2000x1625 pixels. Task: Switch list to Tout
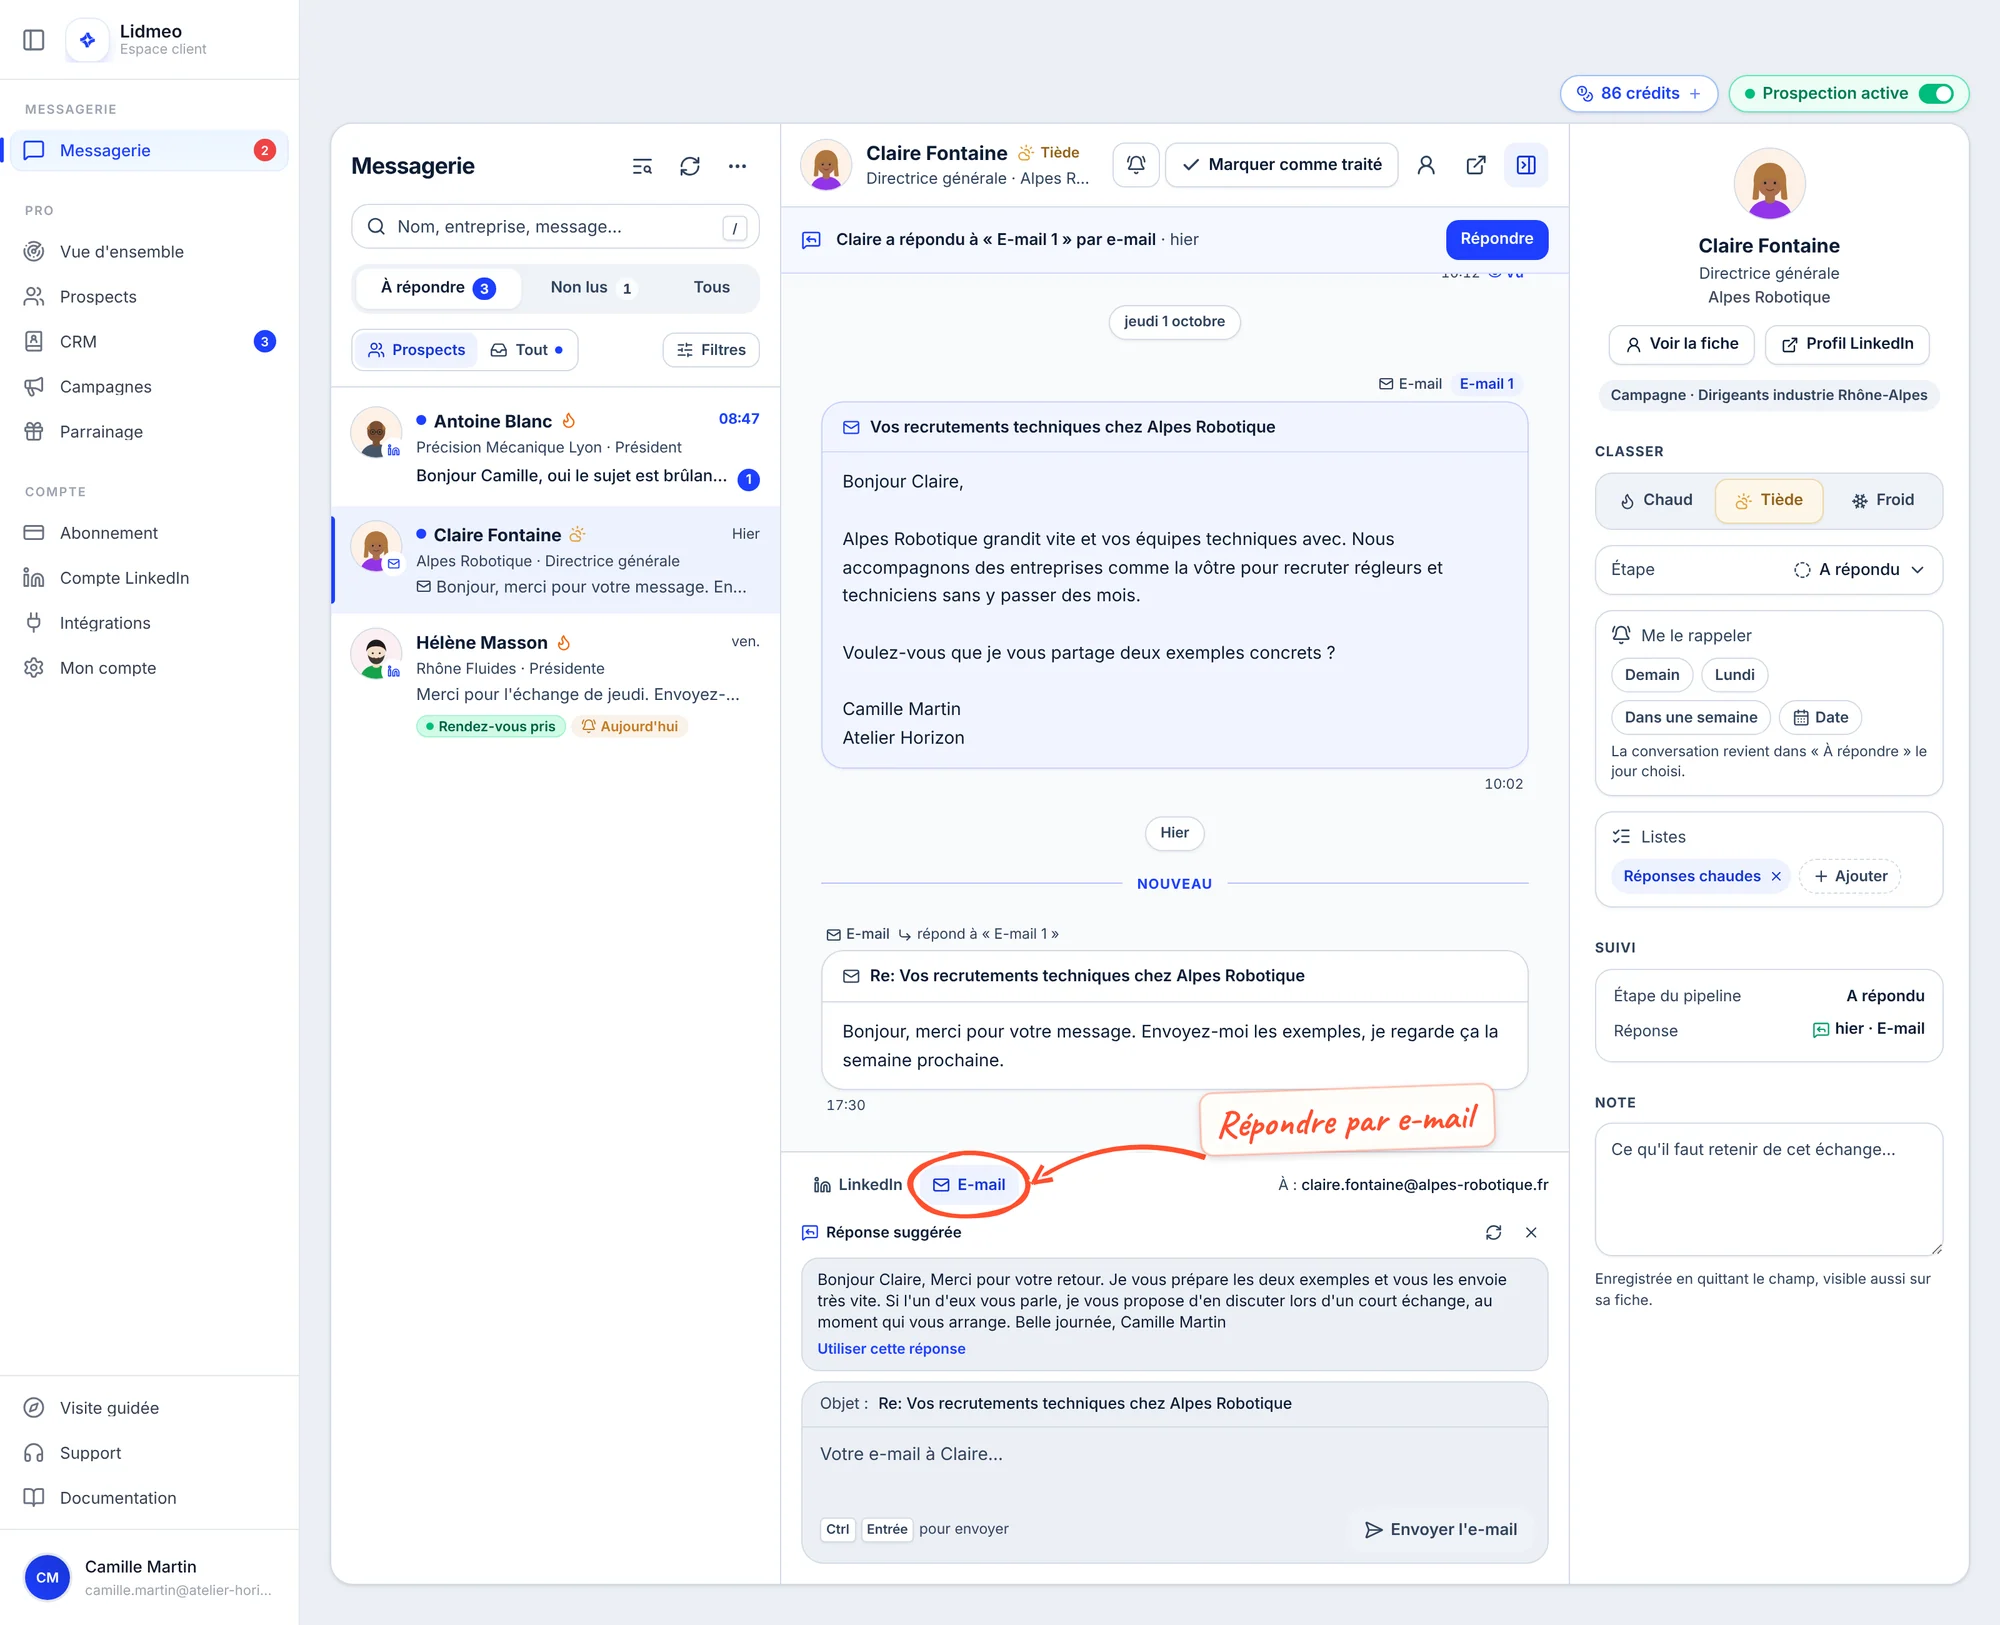point(526,350)
